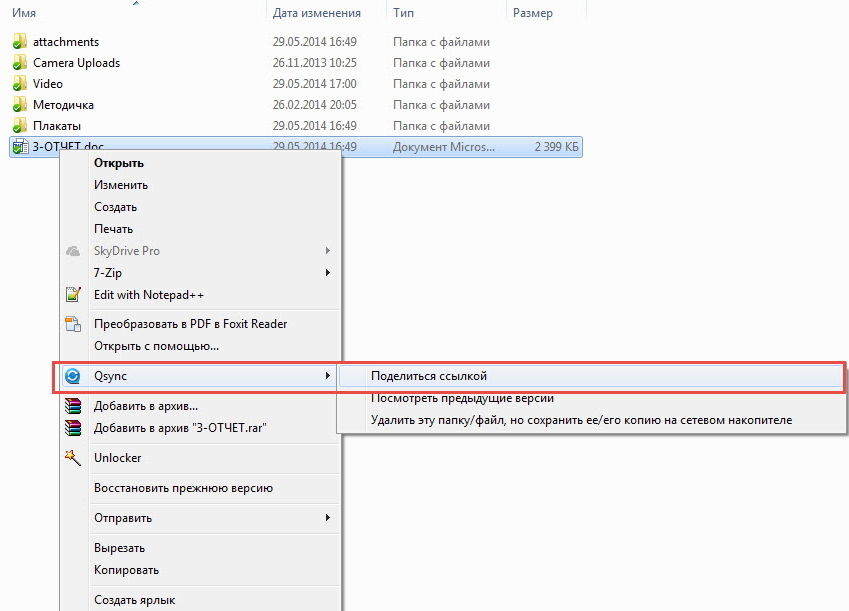Image resolution: width=849 pixels, height=611 pixels.
Task: Click the Video folder icon
Action: (x=19, y=84)
